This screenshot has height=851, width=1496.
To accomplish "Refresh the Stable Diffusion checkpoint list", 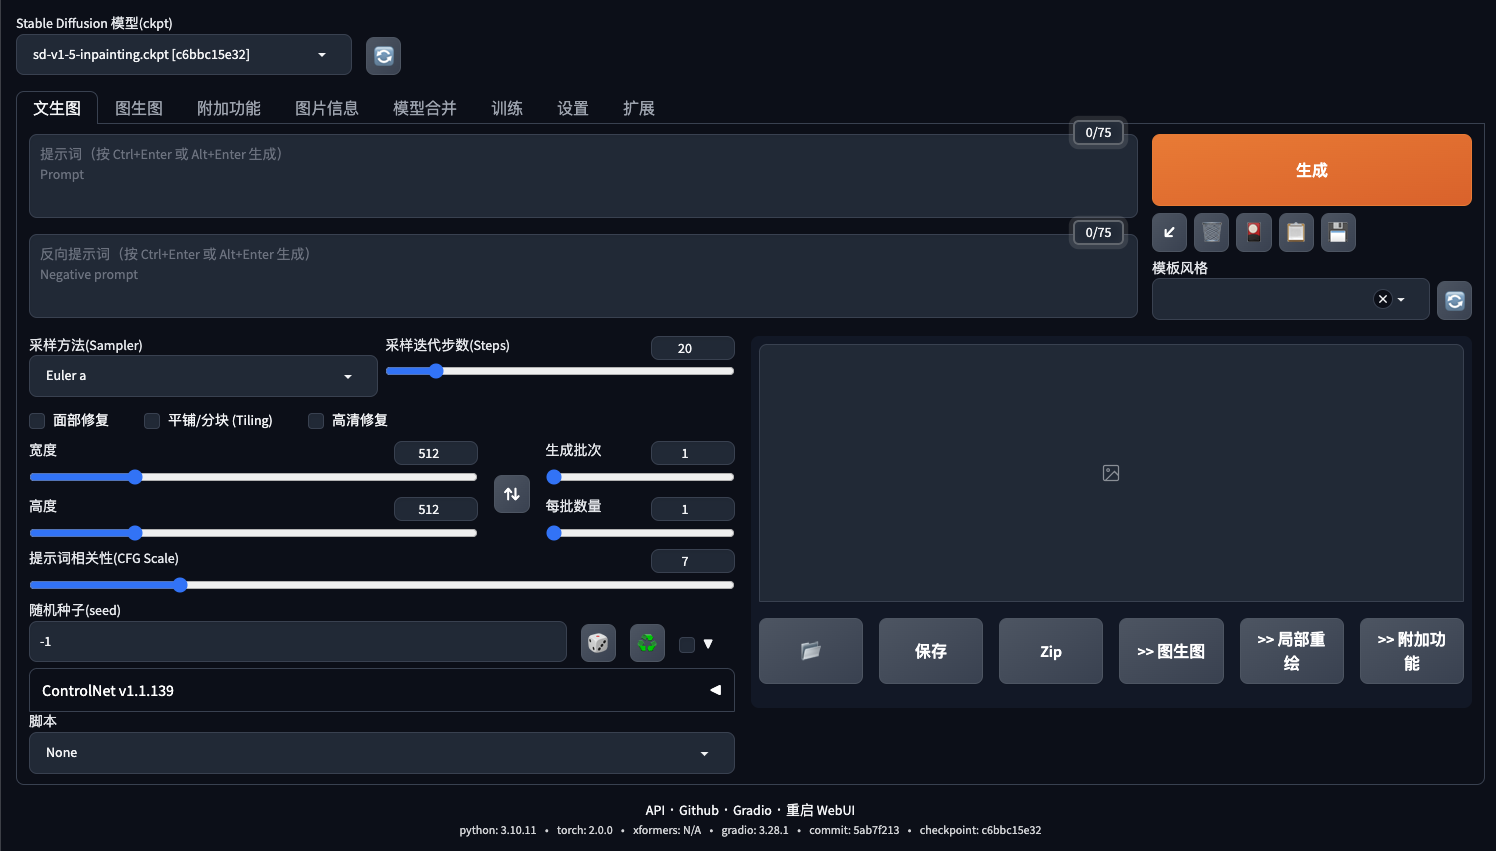I will [384, 56].
